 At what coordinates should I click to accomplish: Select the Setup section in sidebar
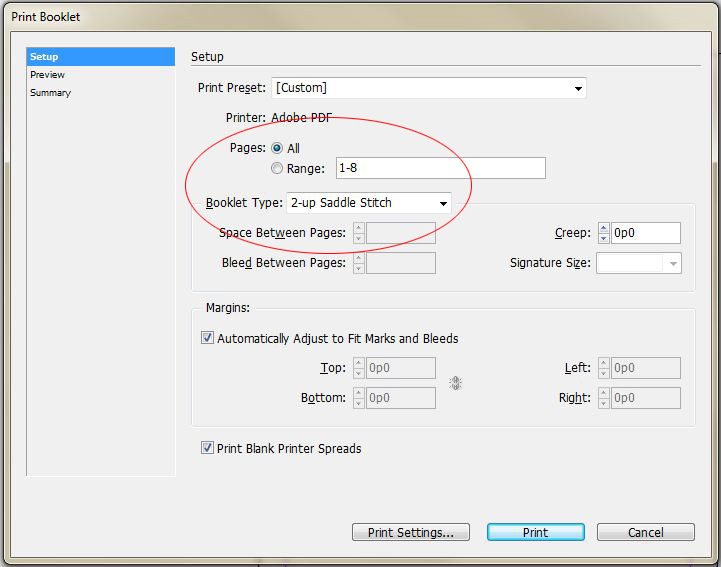tap(44, 57)
